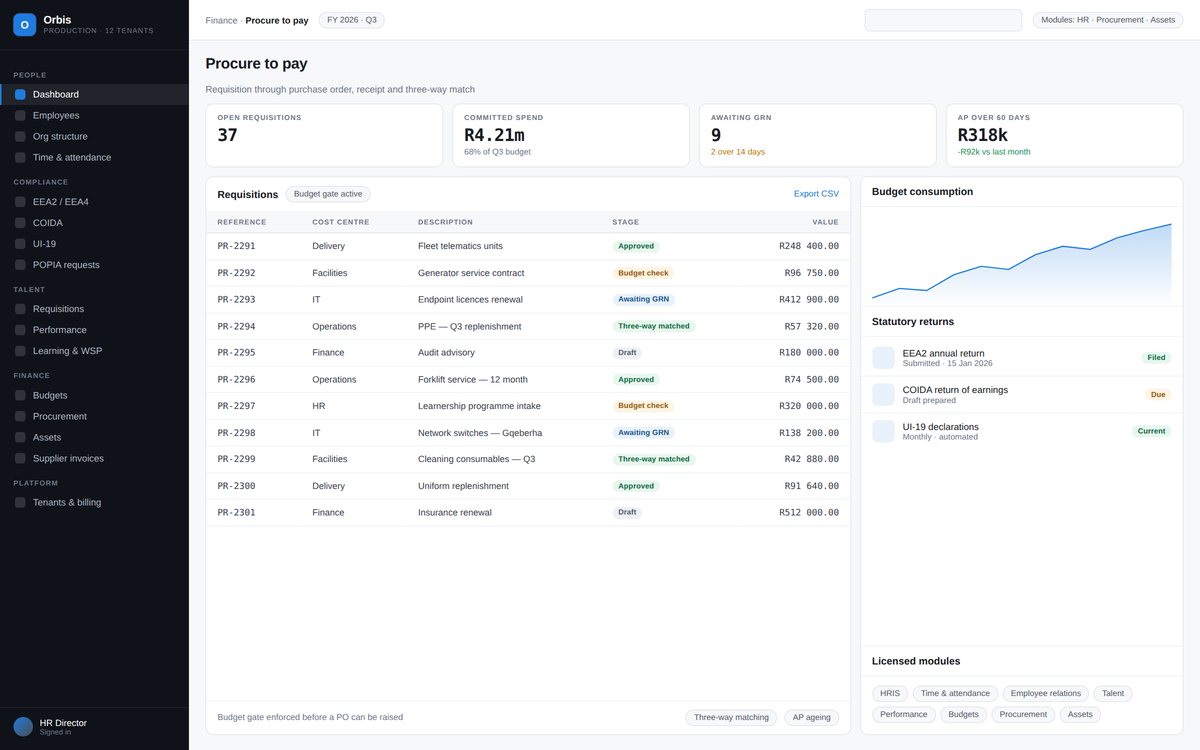Click the Assets sidebar icon

(20, 436)
